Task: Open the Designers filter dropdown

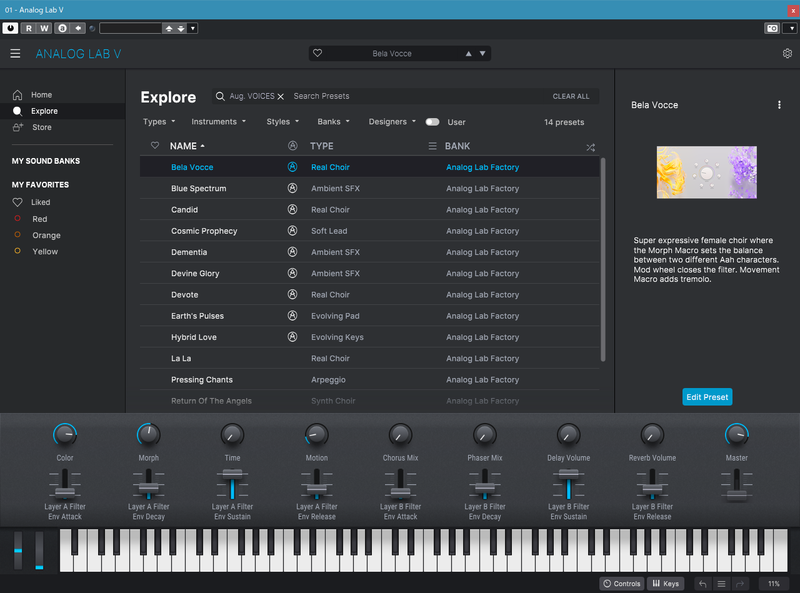Action: (392, 122)
